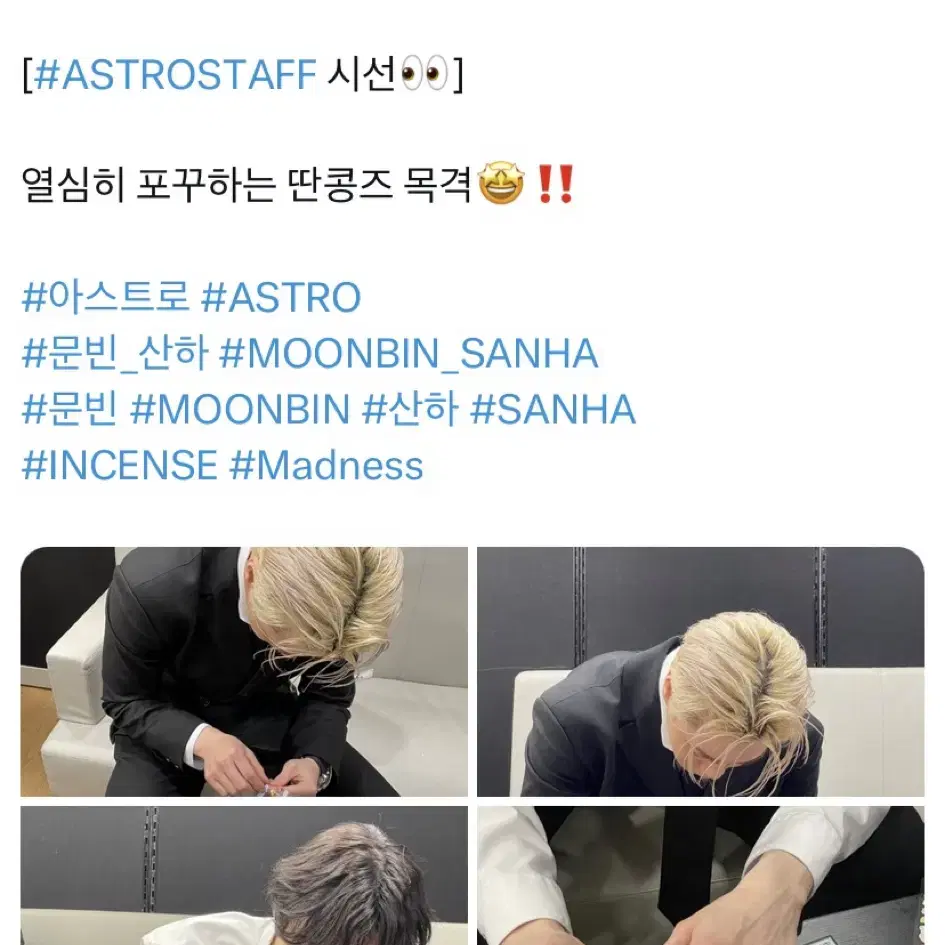Select the tweet text 열심히 포꾸하는 딴콩즈
The height and width of the screenshot is (945, 945).
click(x=207, y=184)
